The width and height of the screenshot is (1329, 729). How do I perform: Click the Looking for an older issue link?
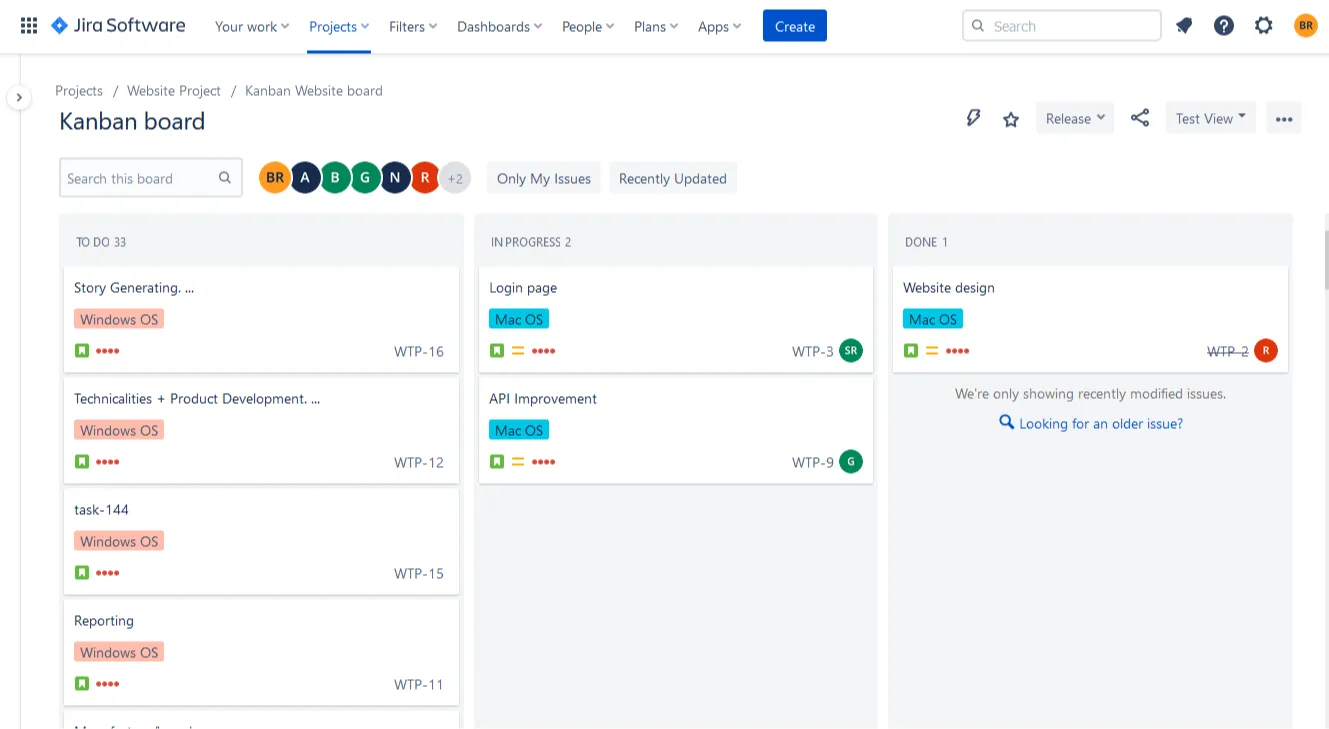click(x=1099, y=423)
